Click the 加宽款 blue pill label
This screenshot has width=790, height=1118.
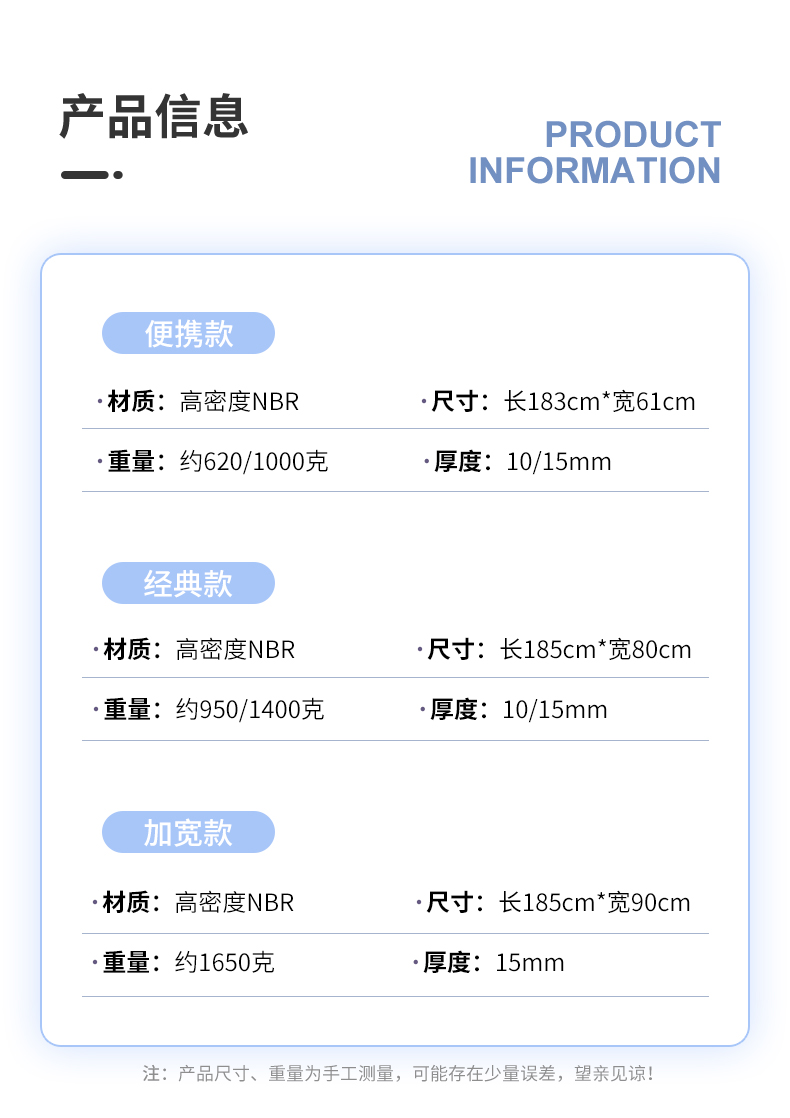(x=188, y=832)
